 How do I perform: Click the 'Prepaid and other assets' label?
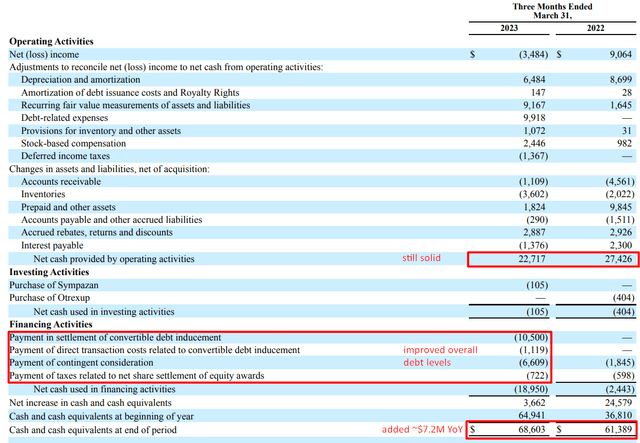click(x=68, y=207)
